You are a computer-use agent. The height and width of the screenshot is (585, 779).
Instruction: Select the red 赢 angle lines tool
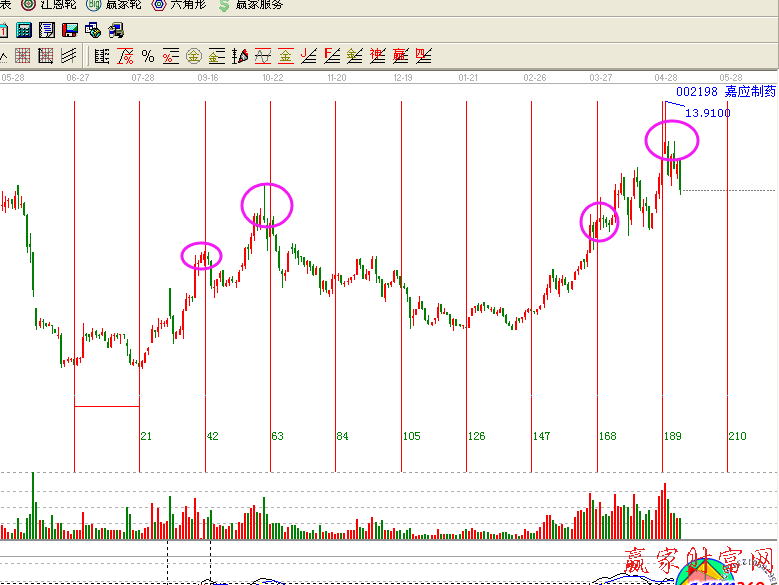pyautogui.click(x=400, y=55)
